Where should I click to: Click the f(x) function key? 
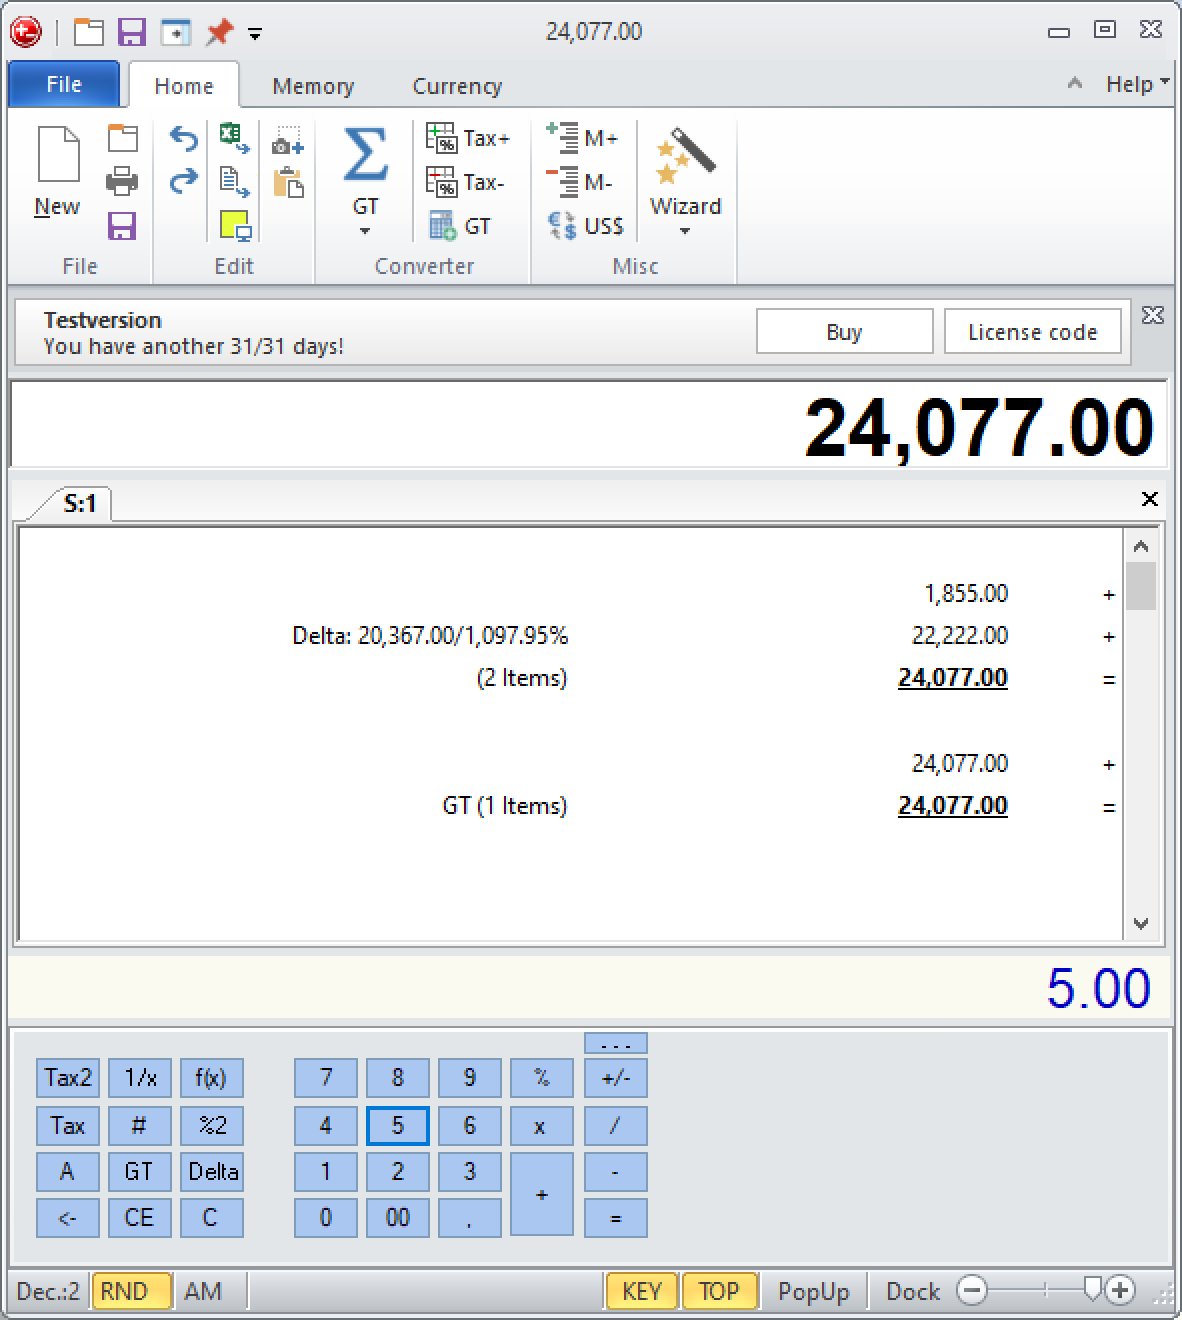click(x=211, y=1078)
